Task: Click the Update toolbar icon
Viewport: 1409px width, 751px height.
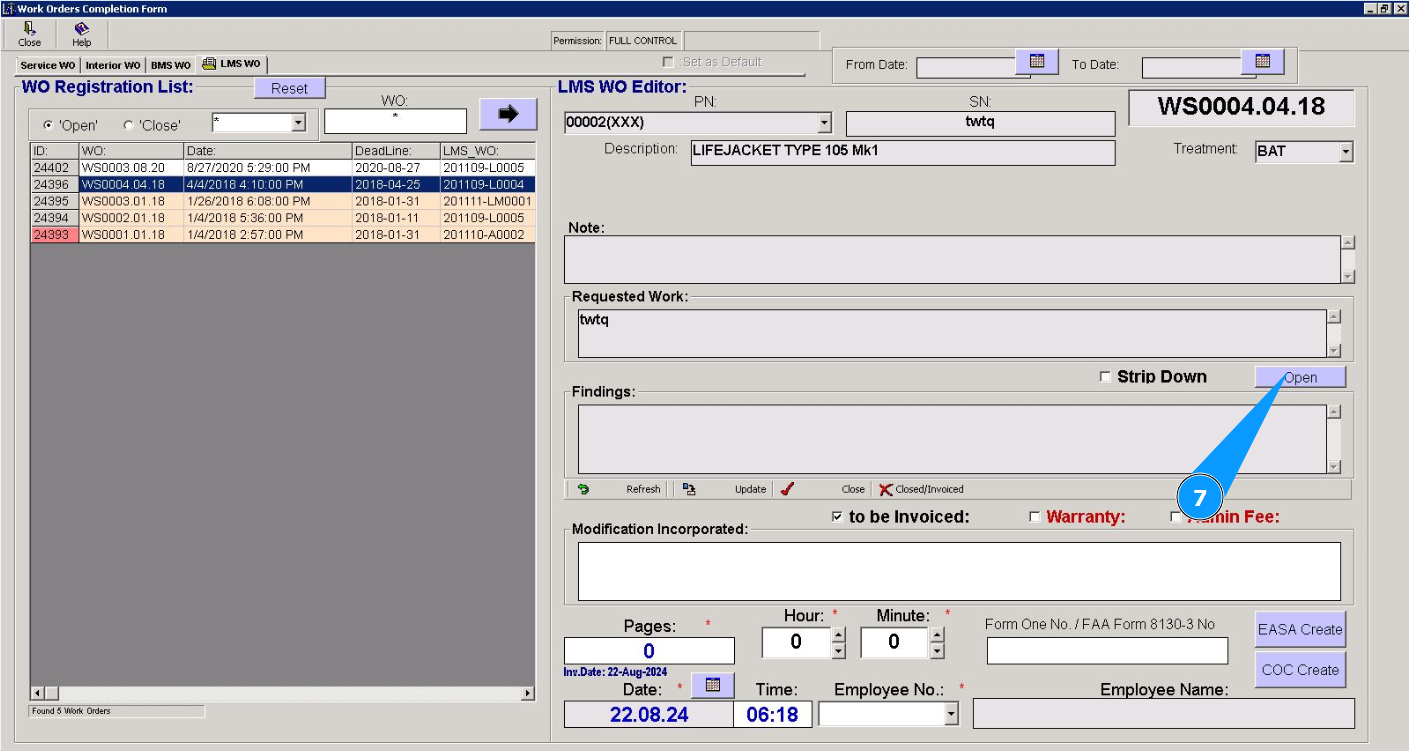Action: pyautogui.click(x=690, y=489)
